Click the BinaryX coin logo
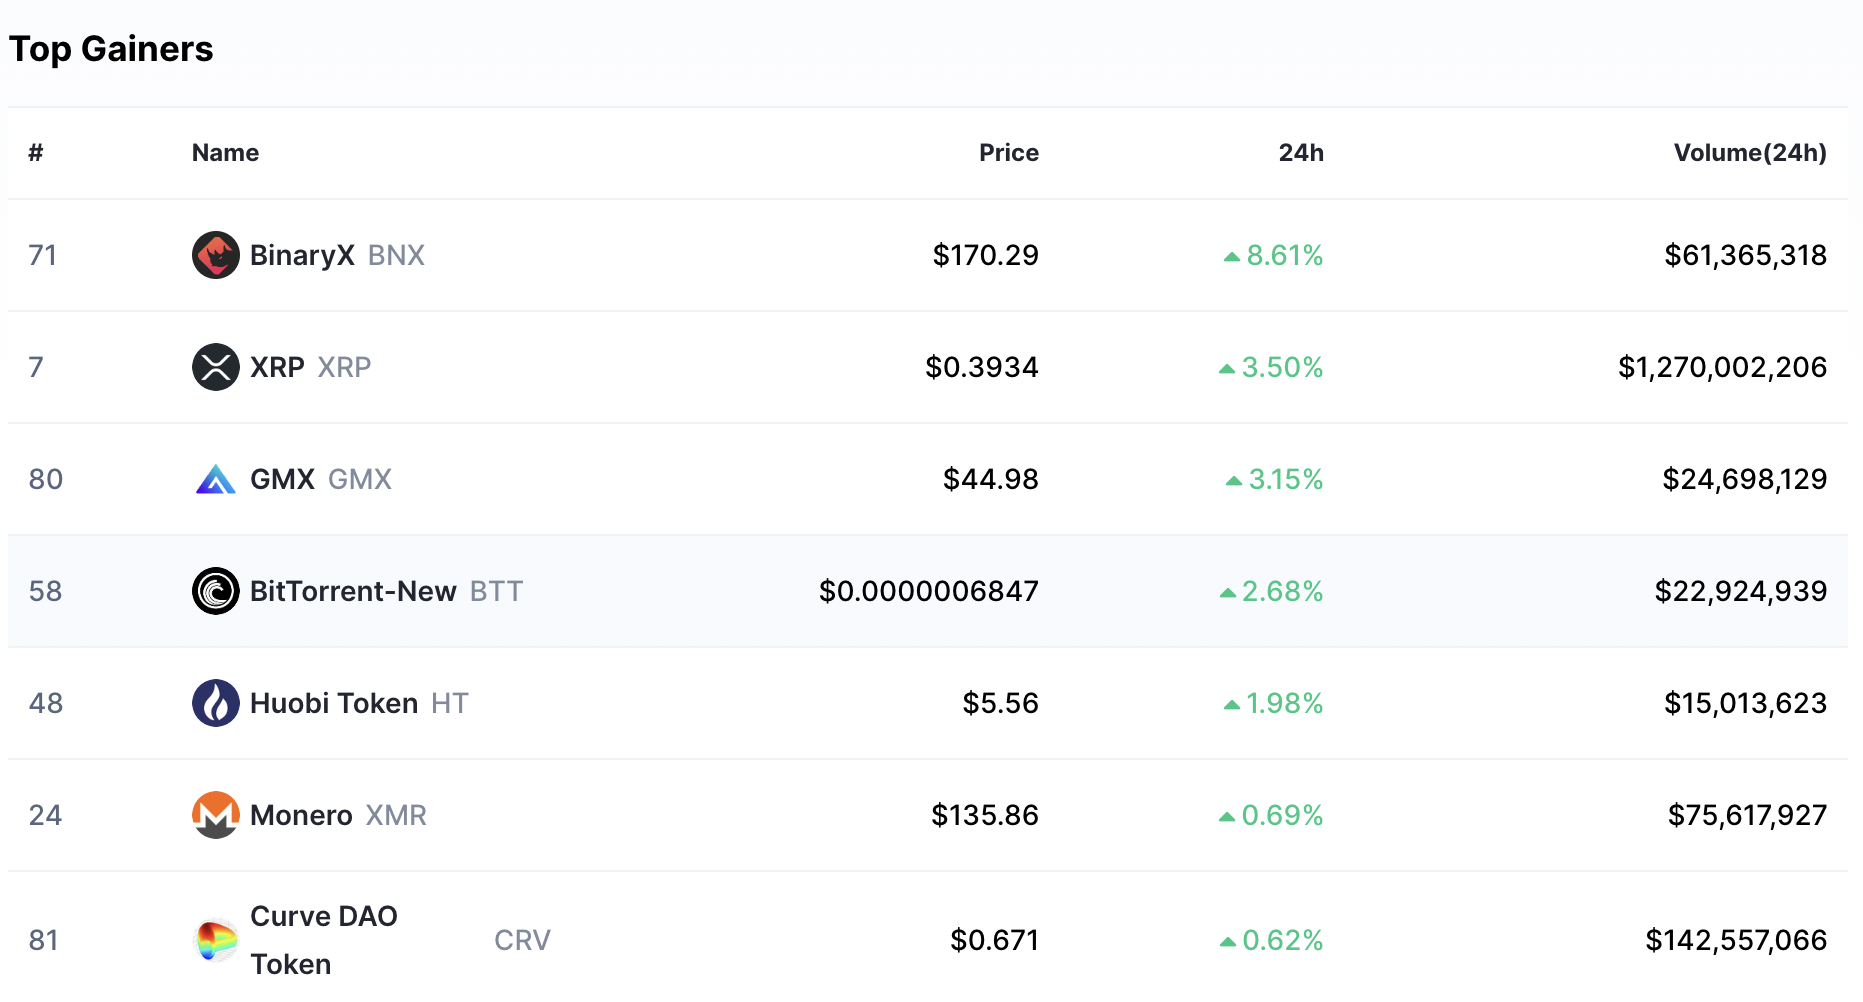The width and height of the screenshot is (1863, 1002). coord(215,255)
